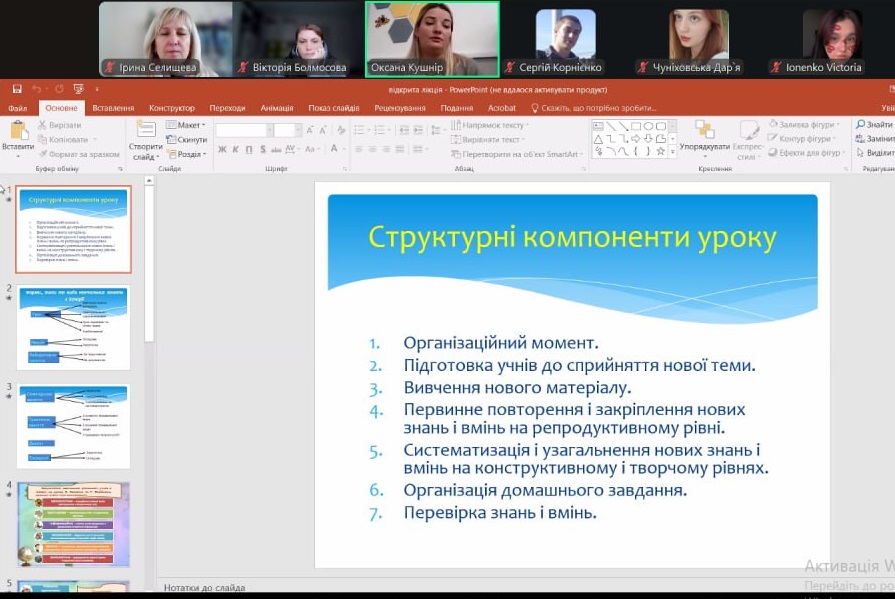
Task: Click Оксана Кушнір participant video tile
Action: 432,39
